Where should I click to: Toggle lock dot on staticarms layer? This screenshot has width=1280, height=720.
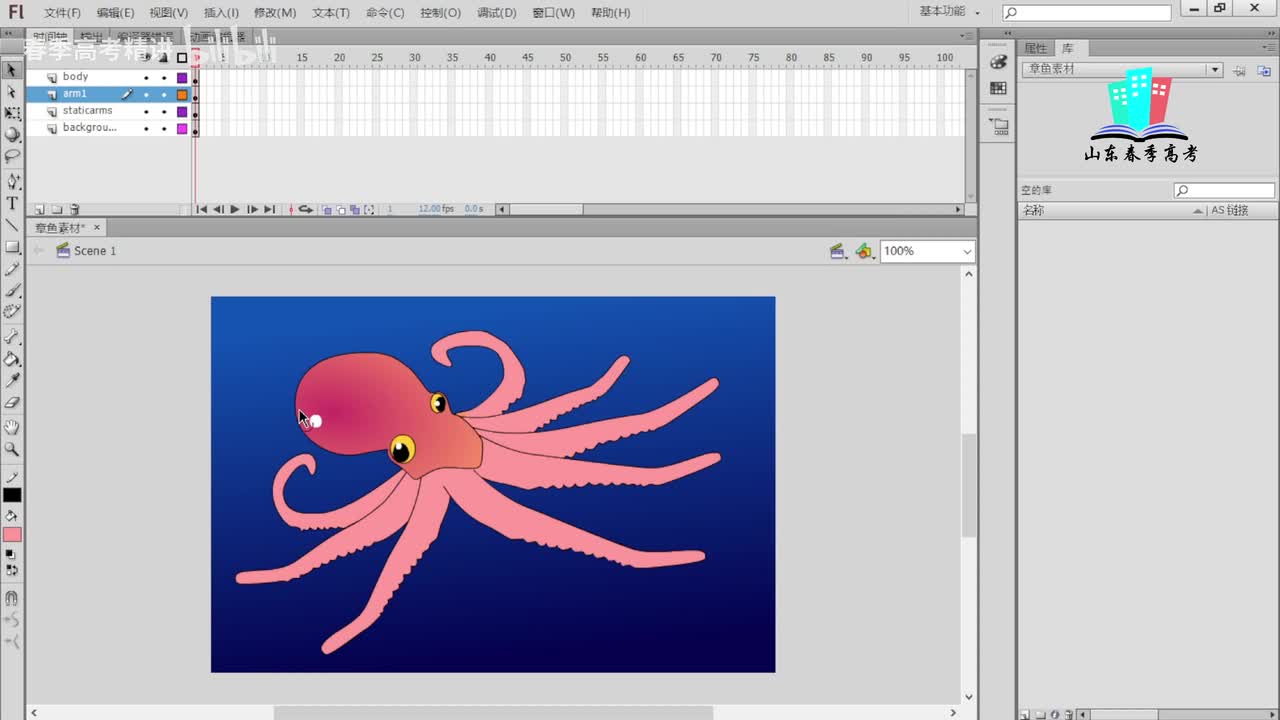[164, 111]
